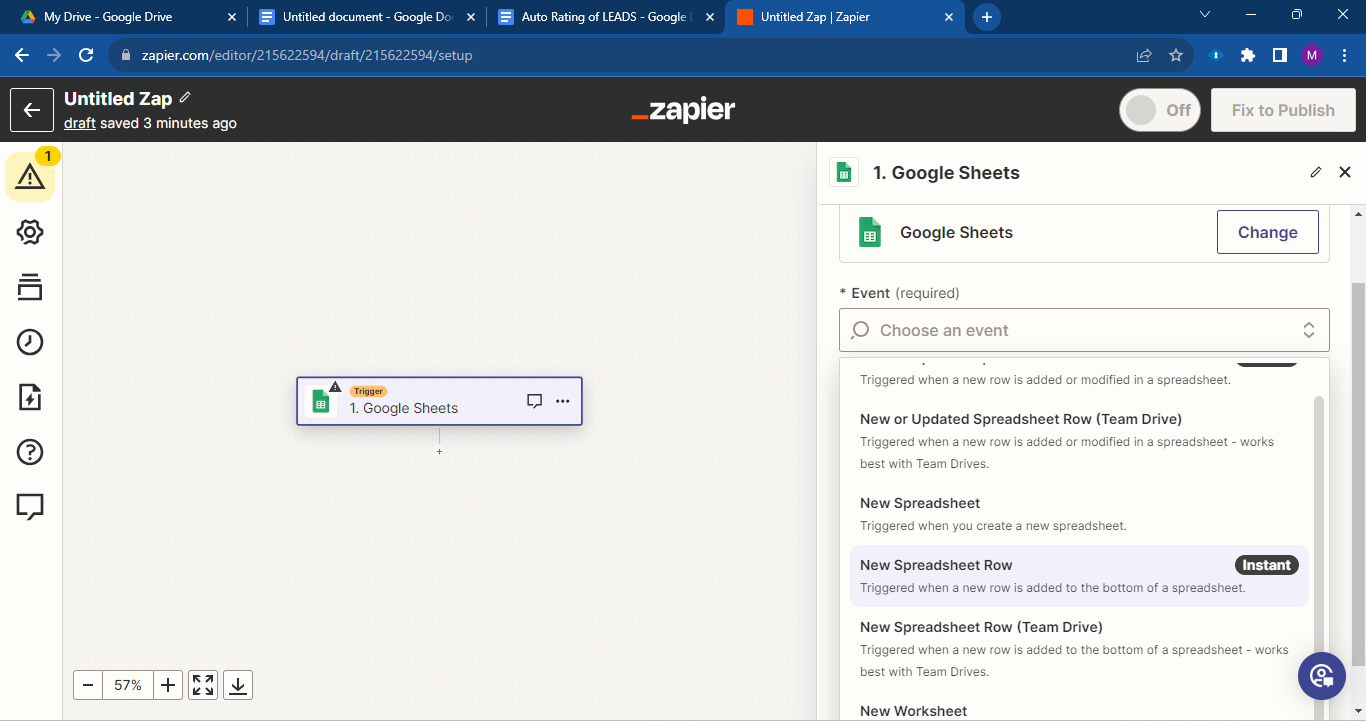Select New Spreadsheet Row instant event
1366x721 pixels.
pos(1079,576)
